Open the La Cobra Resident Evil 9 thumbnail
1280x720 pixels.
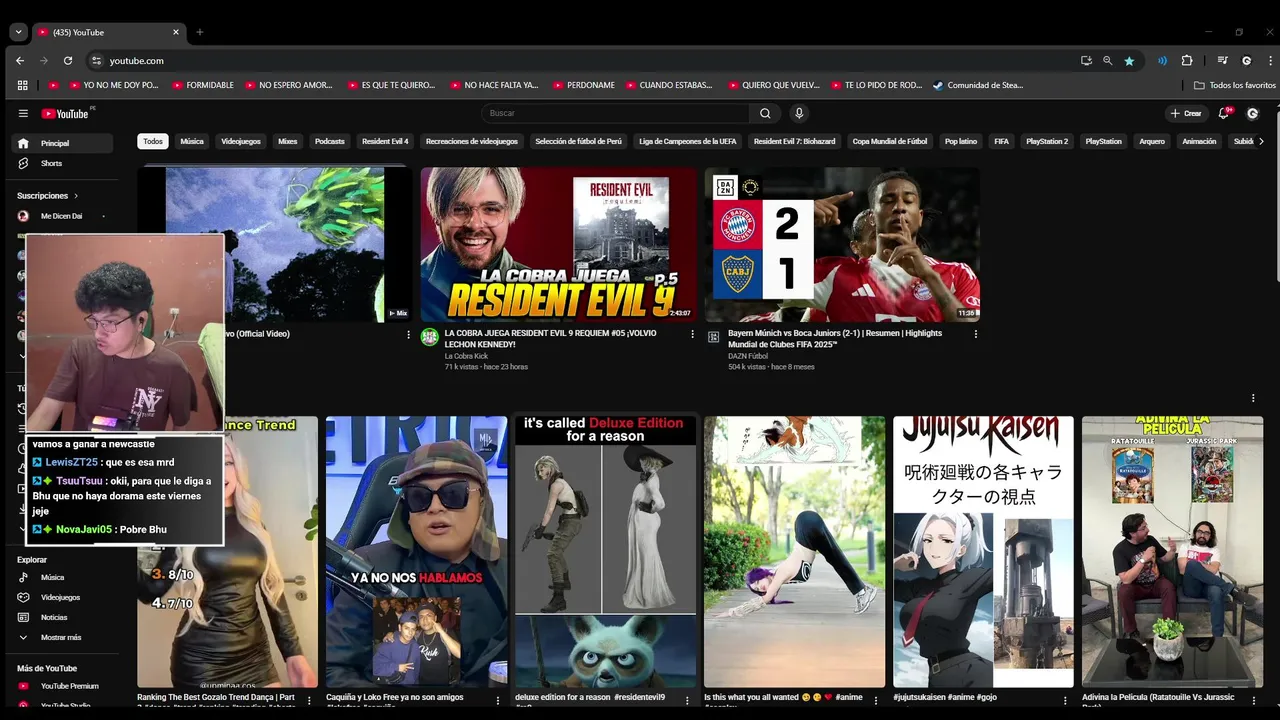[558, 244]
